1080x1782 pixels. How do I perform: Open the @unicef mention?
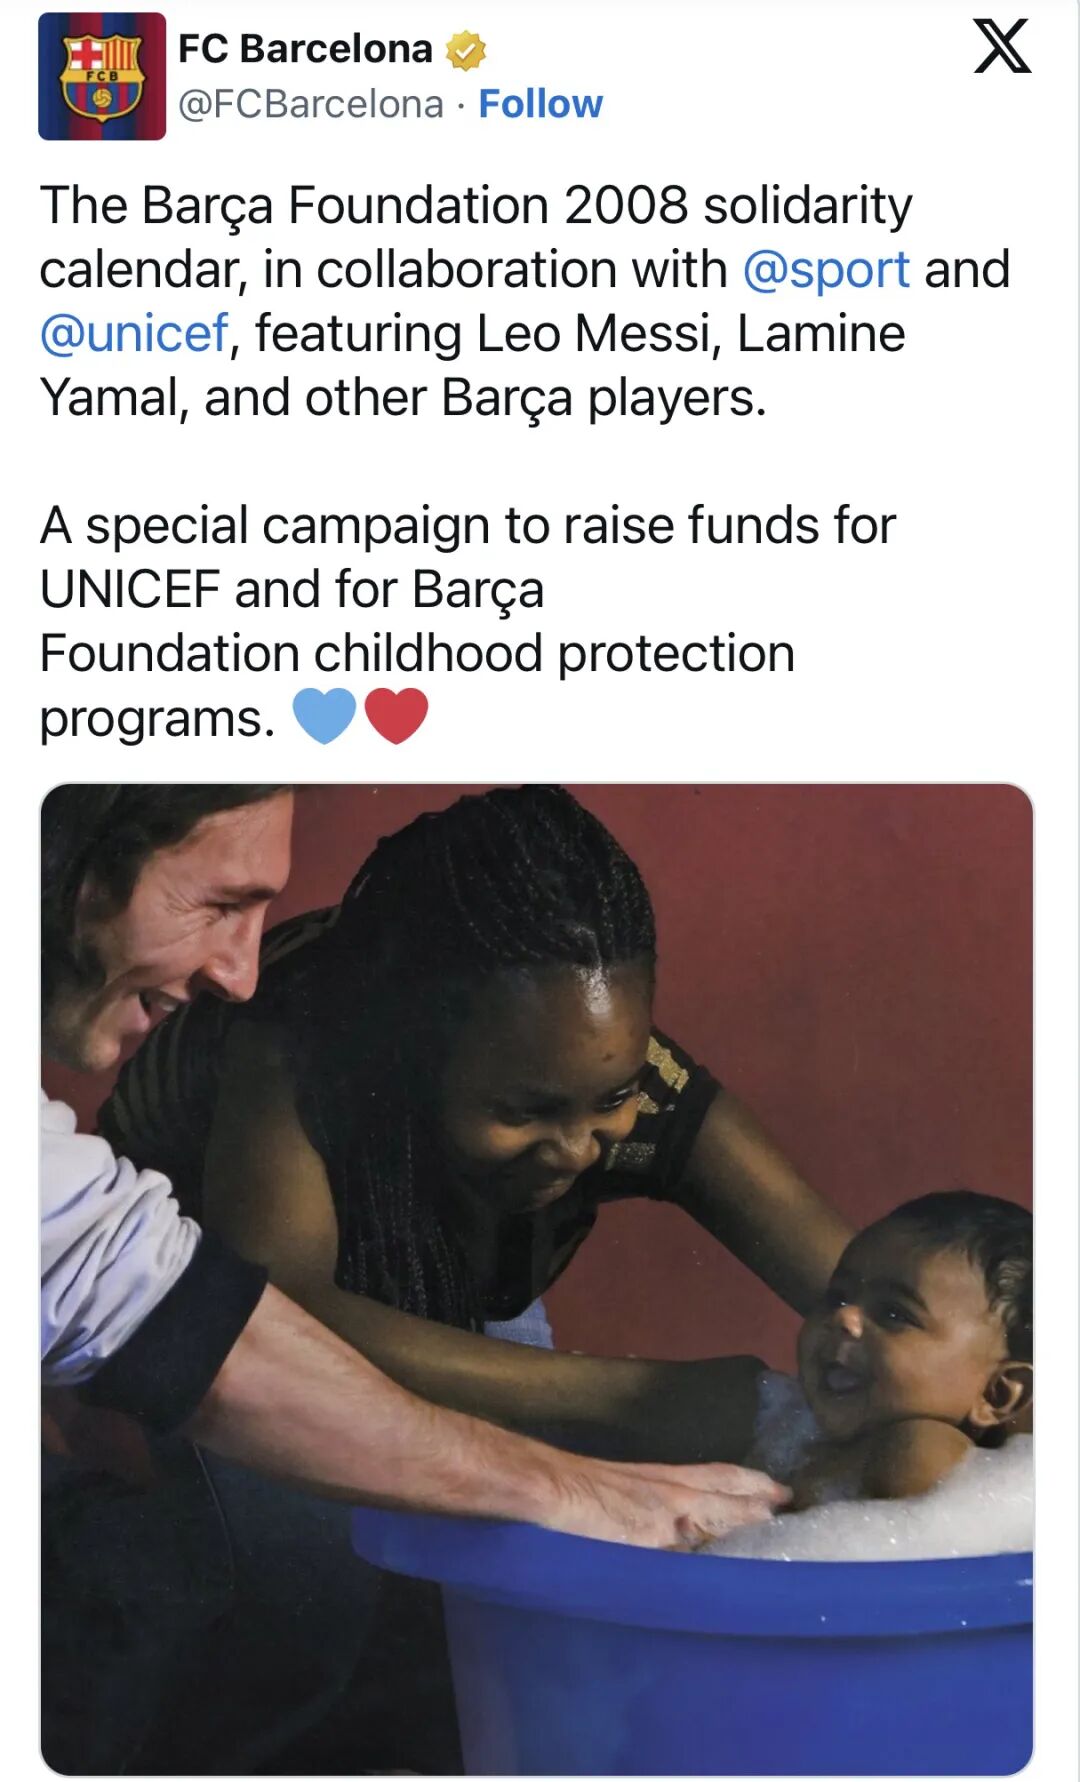pos(135,334)
